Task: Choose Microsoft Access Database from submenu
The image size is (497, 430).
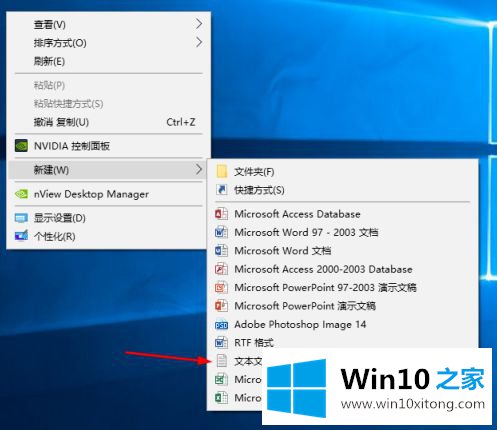Action: pos(343,214)
